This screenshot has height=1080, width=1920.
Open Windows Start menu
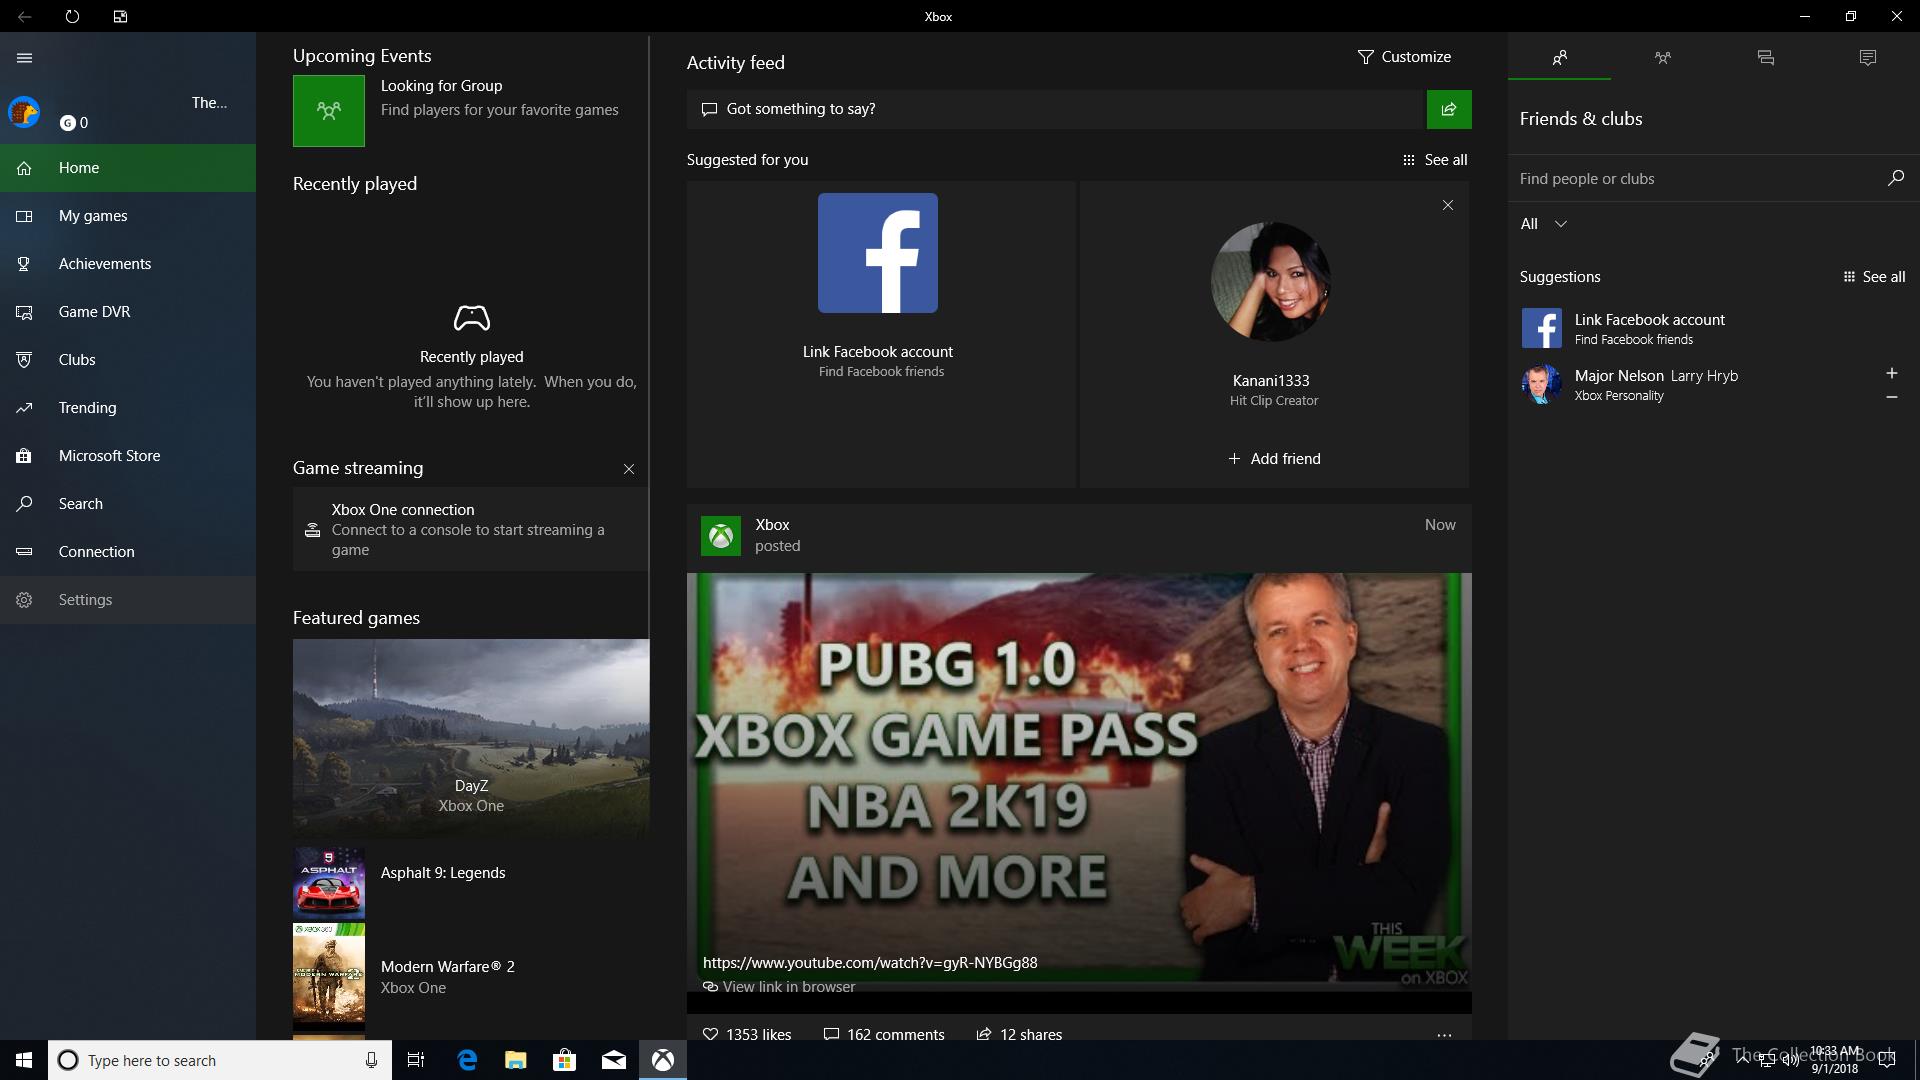(x=24, y=1060)
